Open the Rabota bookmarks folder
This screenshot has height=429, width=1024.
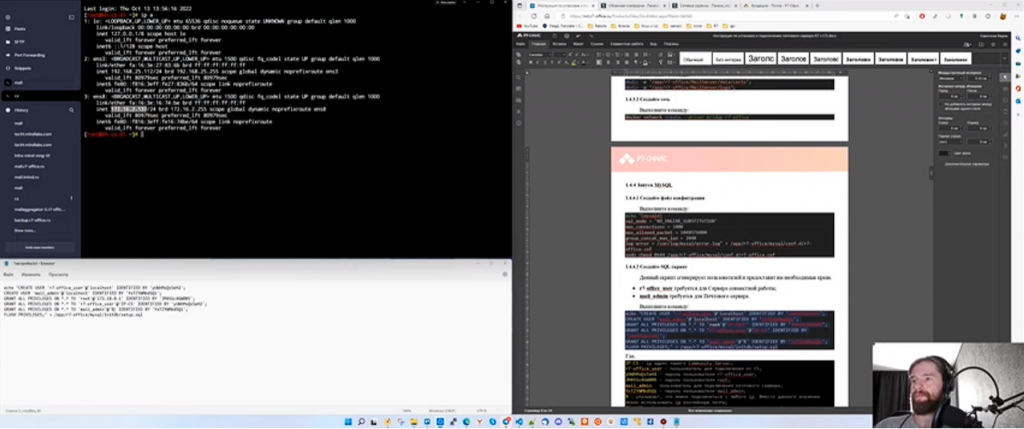pyautogui.click(x=598, y=25)
